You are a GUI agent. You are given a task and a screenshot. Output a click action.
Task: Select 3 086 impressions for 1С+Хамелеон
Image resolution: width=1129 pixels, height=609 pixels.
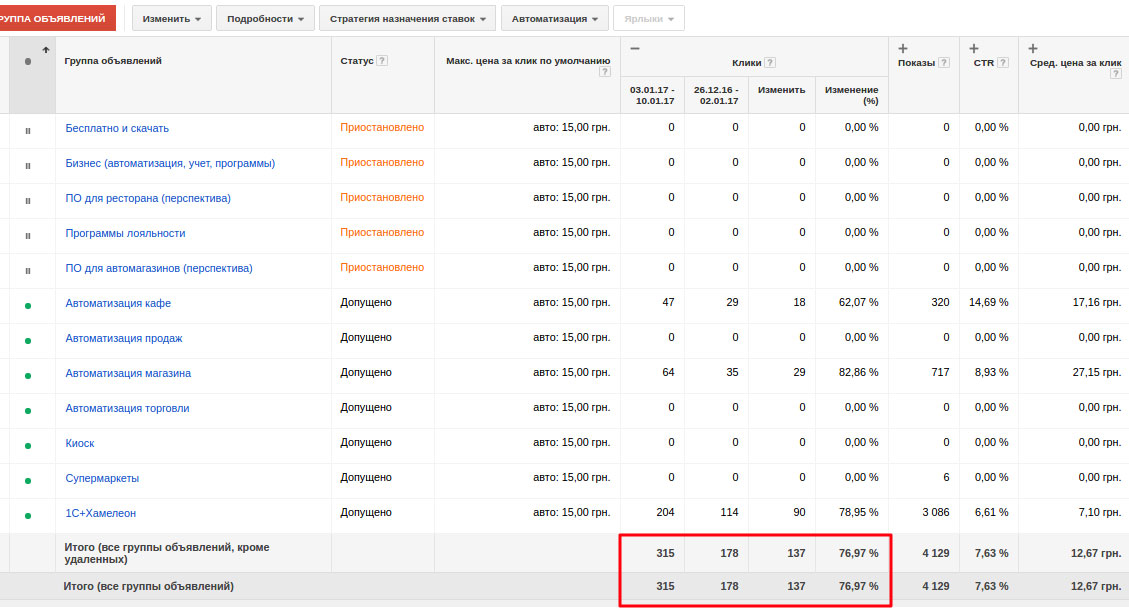click(x=935, y=513)
